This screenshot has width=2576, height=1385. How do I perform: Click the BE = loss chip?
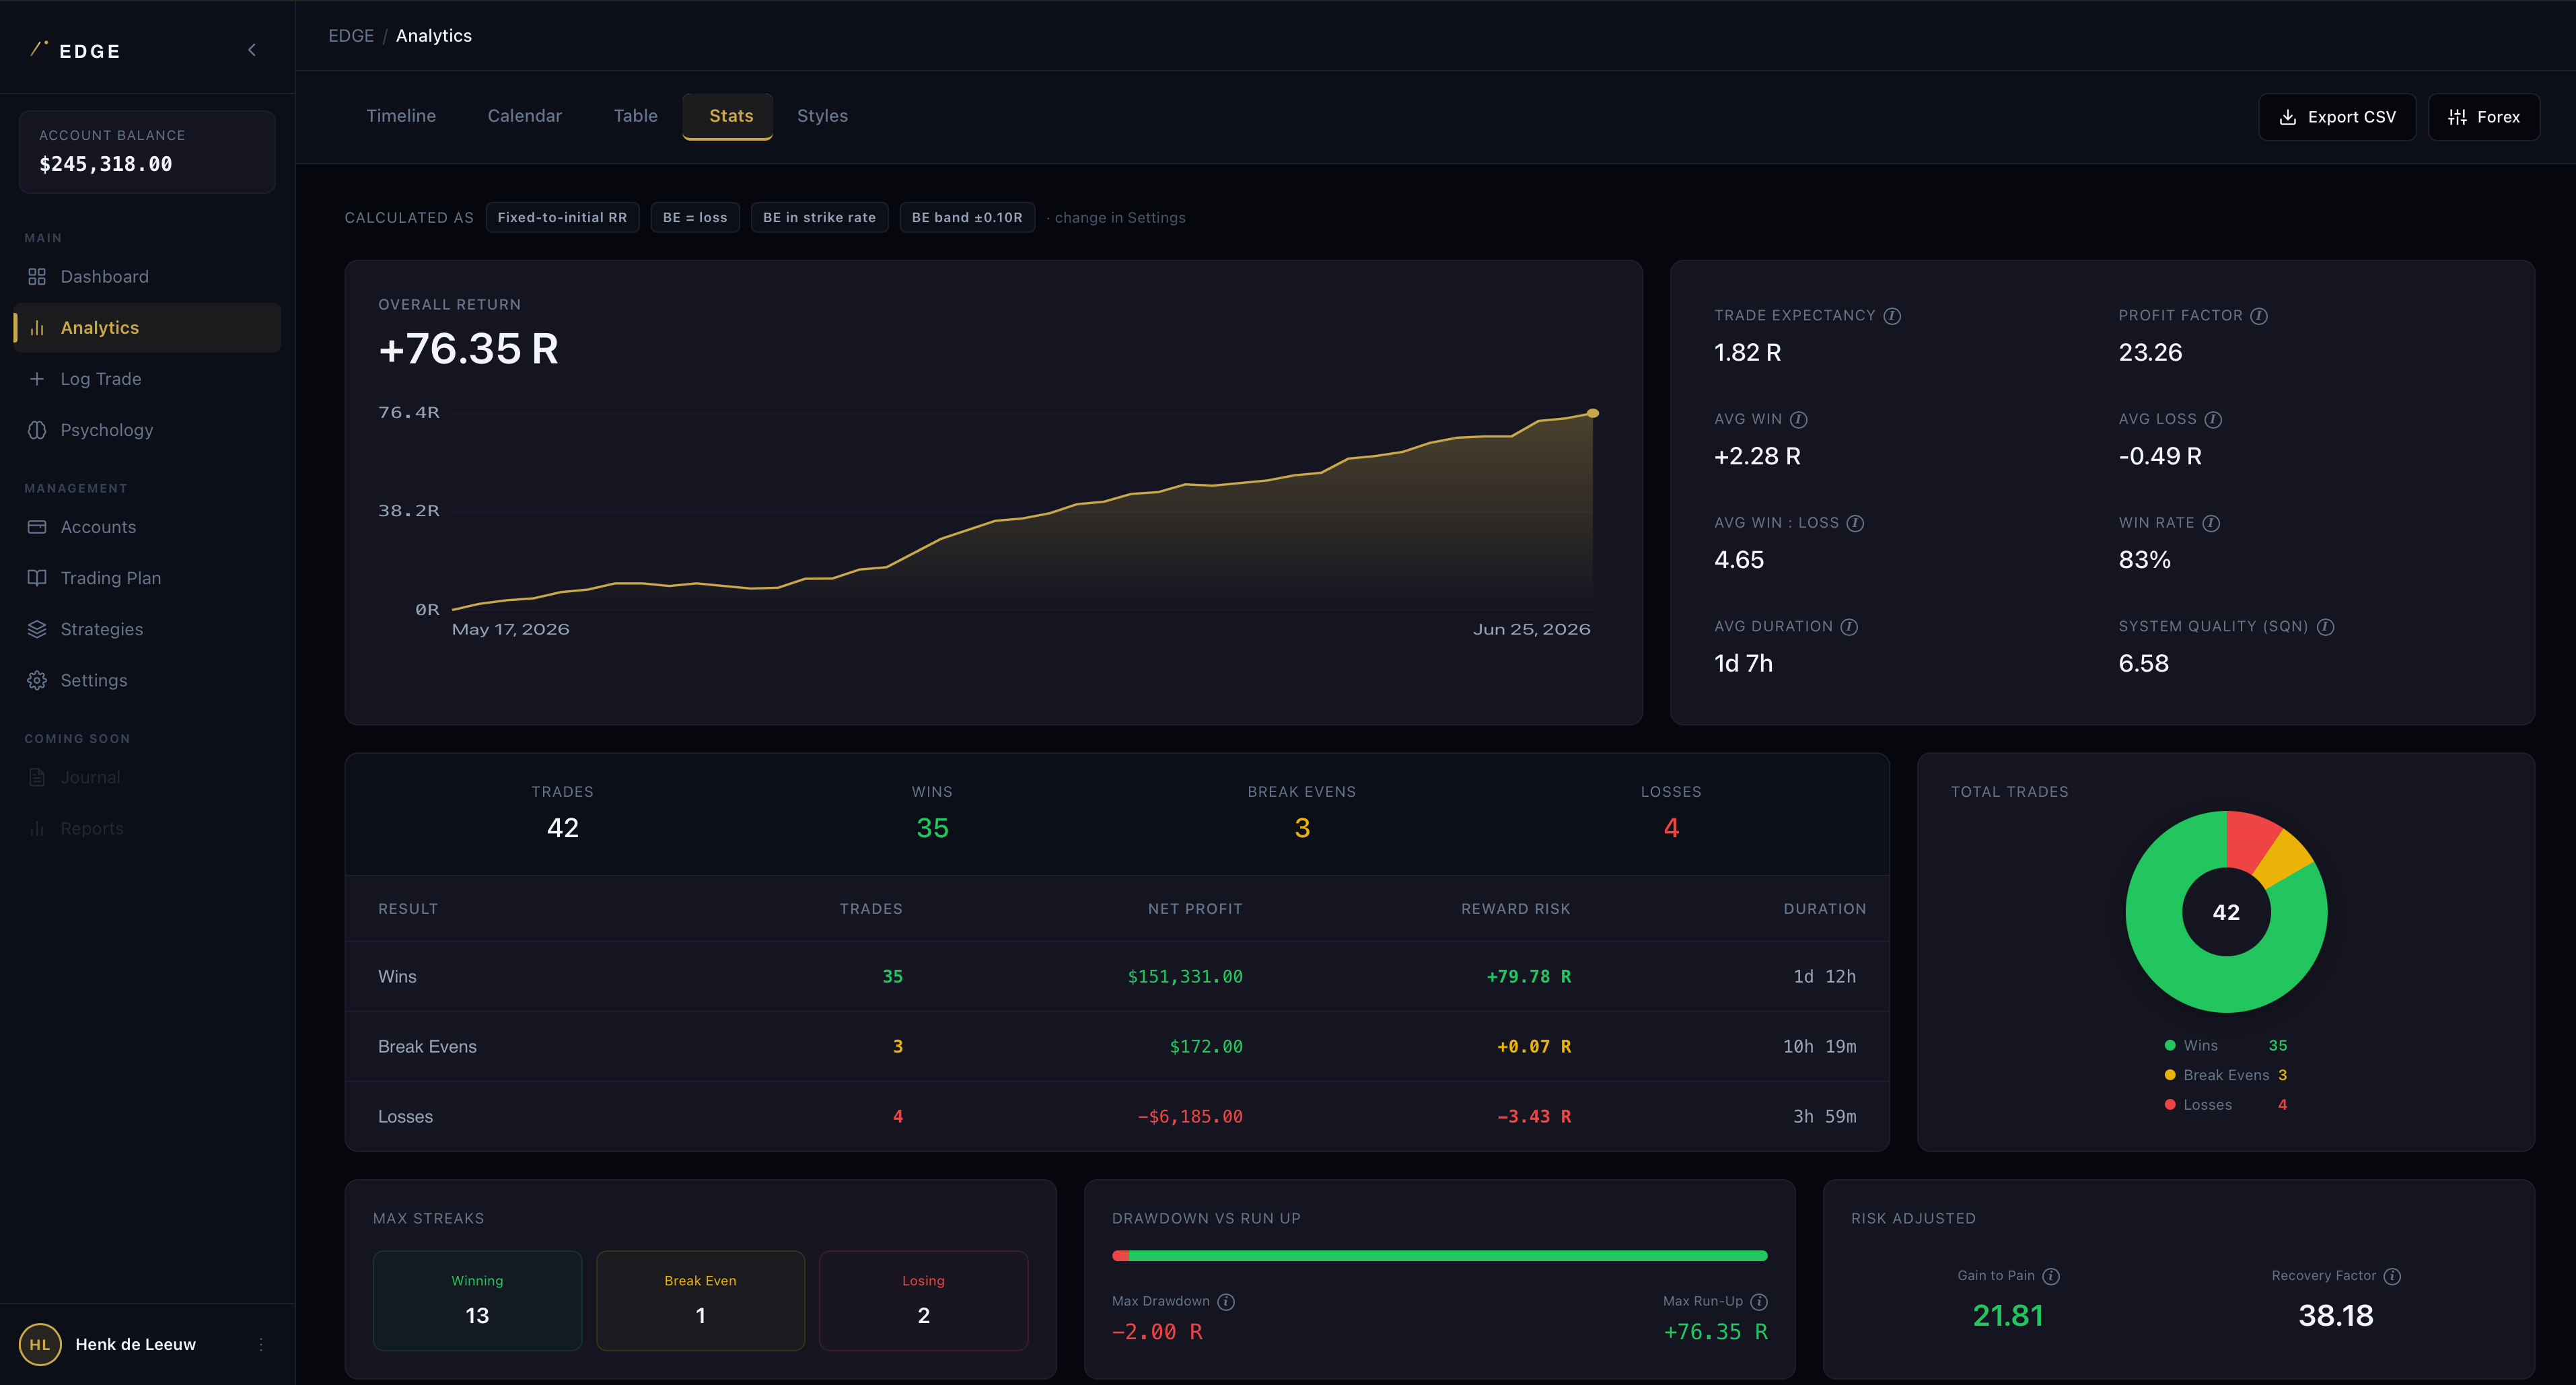tap(695, 218)
